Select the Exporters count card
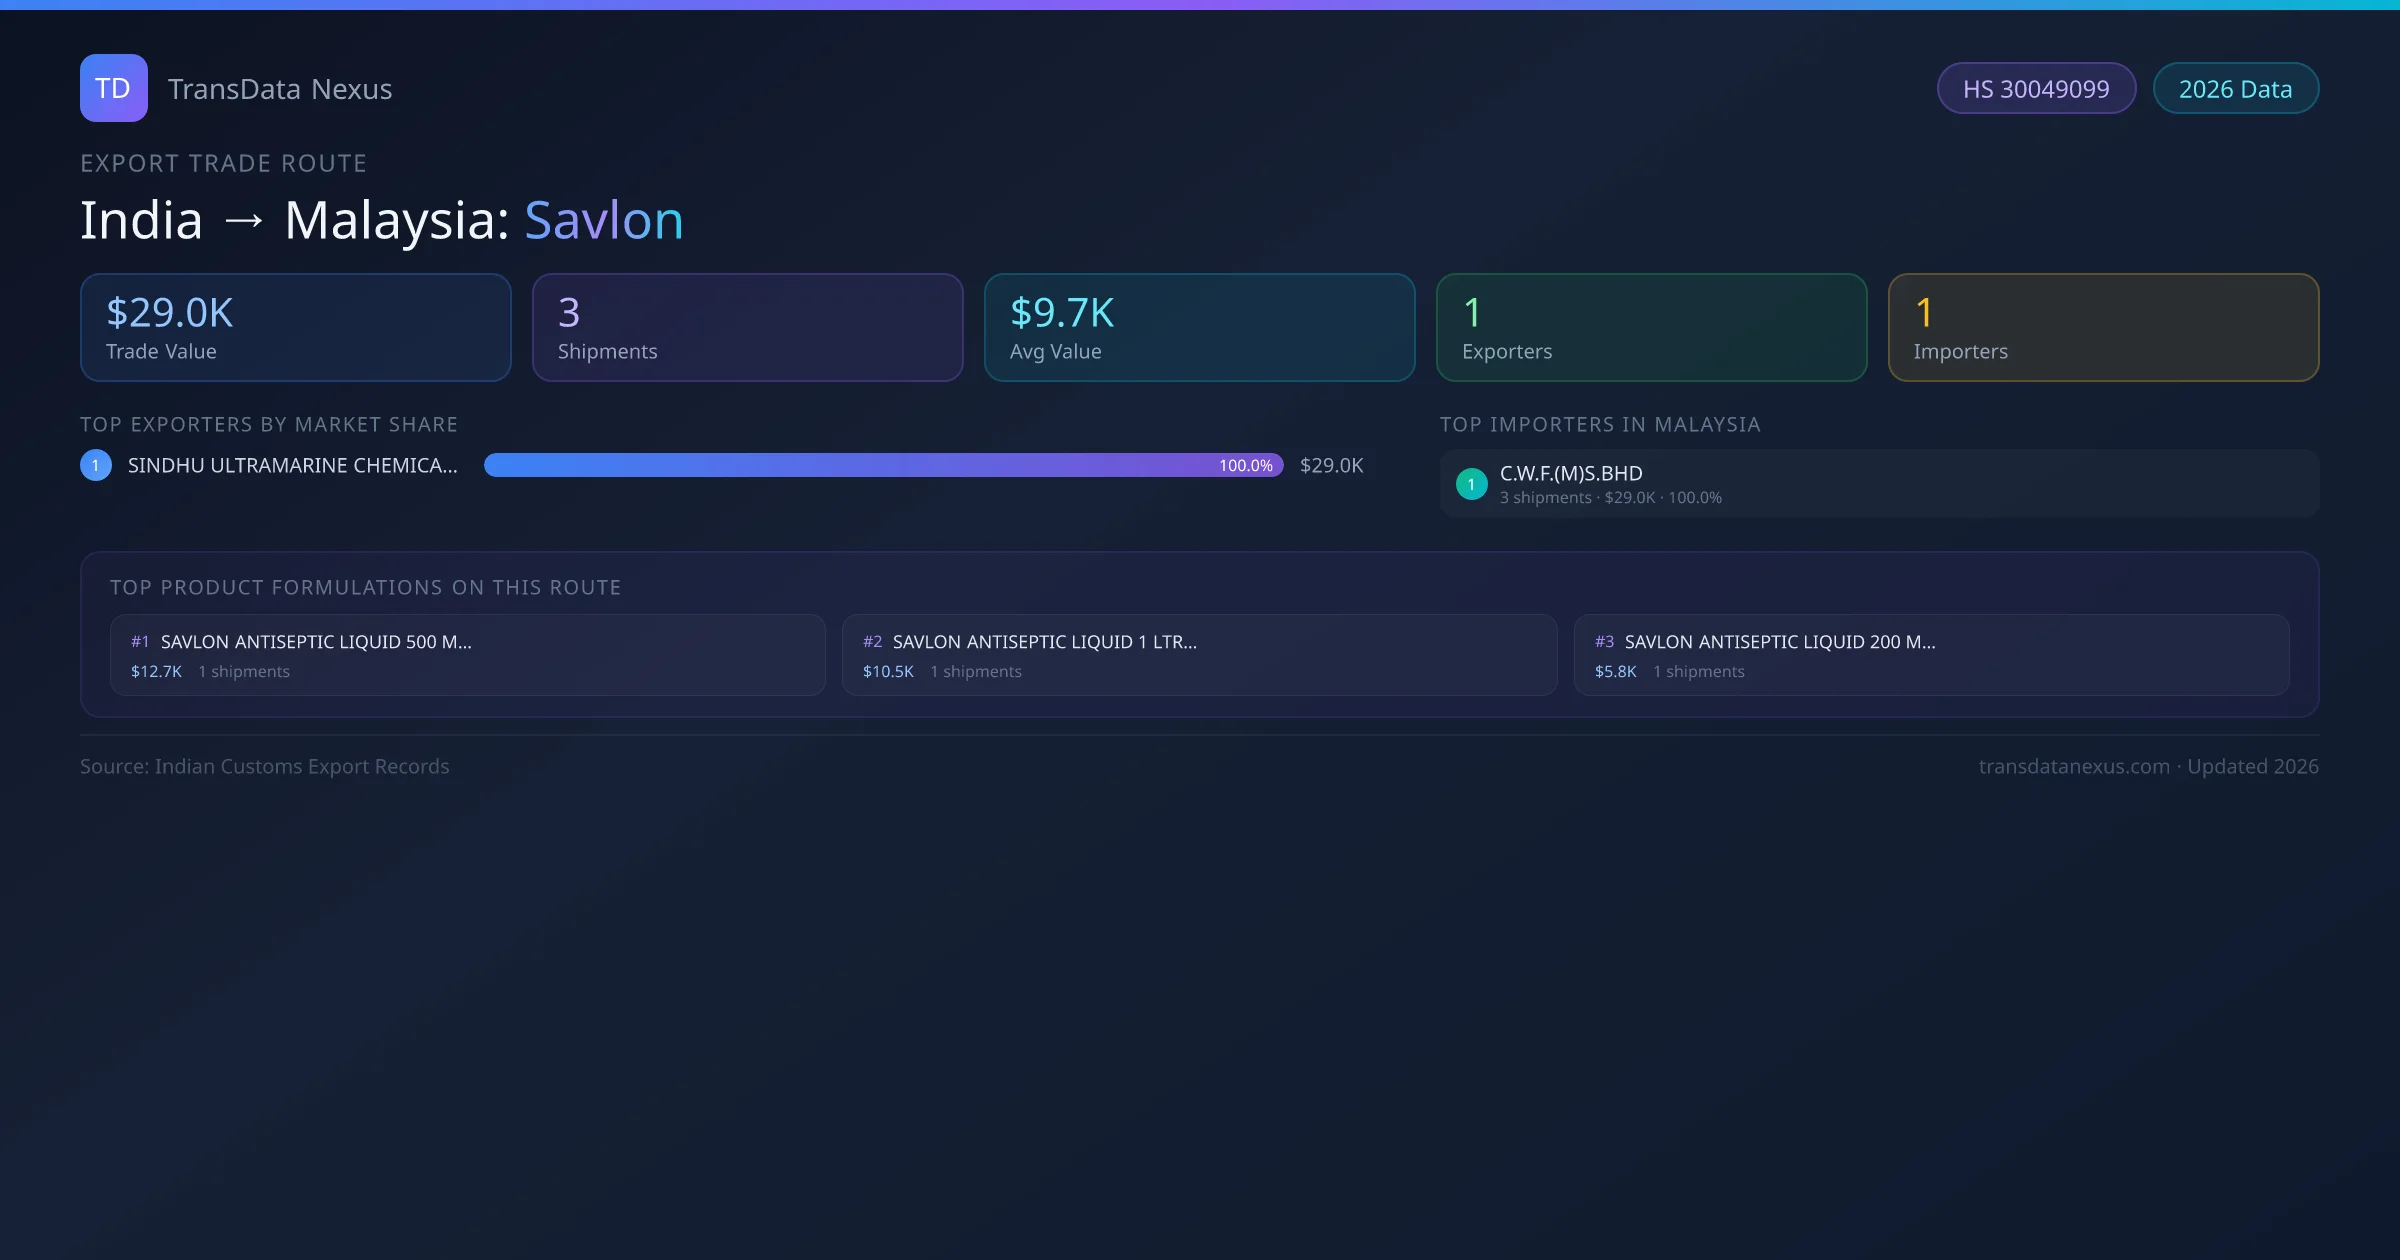Viewport: 2400px width, 1260px height. 1652,328
